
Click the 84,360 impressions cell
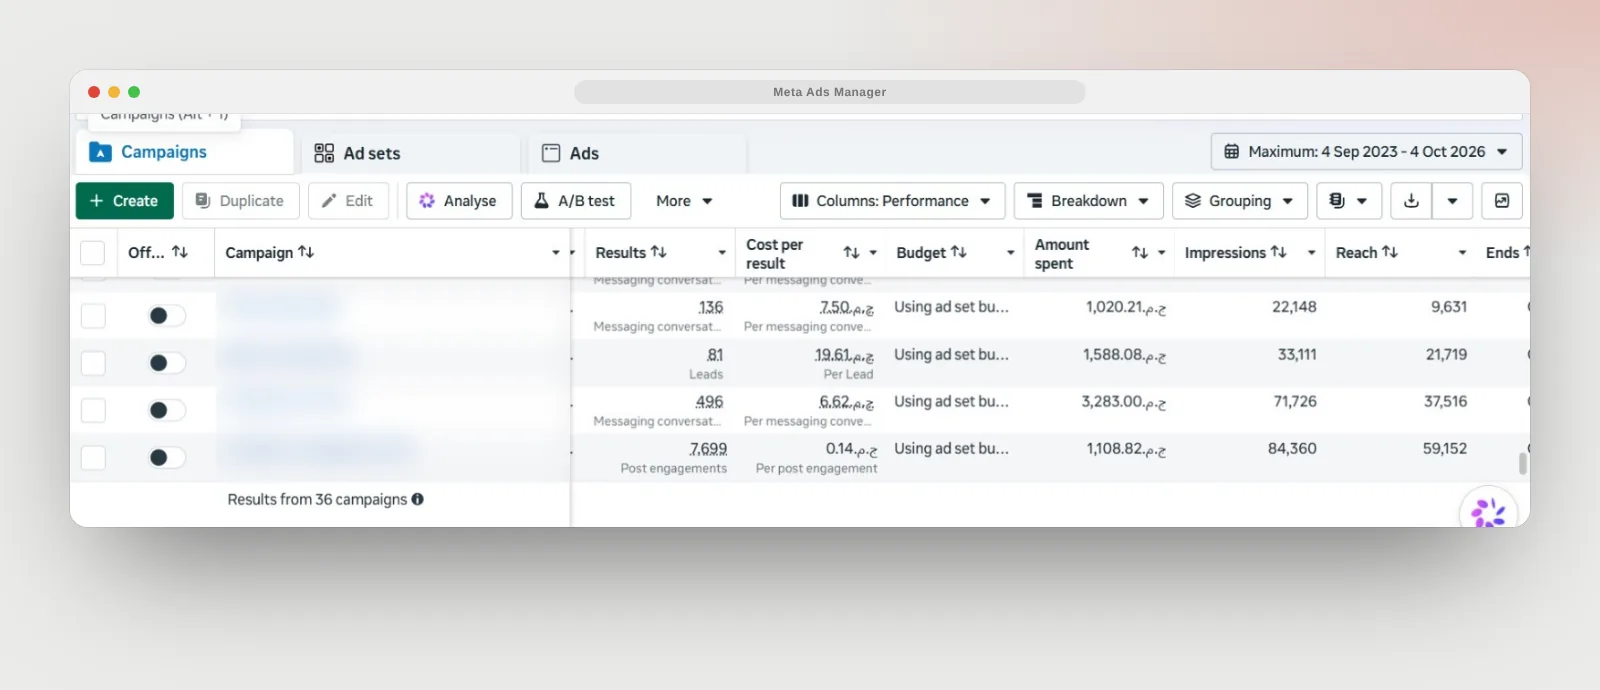click(x=1292, y=449)
